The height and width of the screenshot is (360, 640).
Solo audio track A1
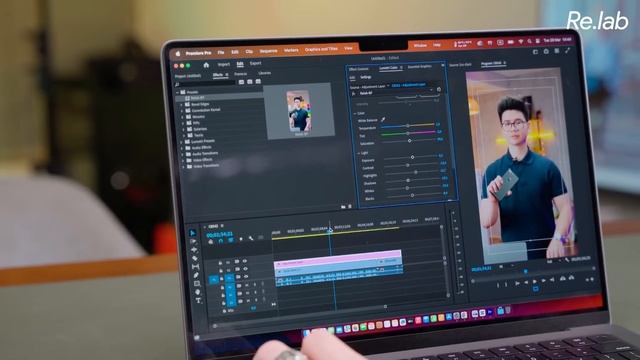point(255,285)
